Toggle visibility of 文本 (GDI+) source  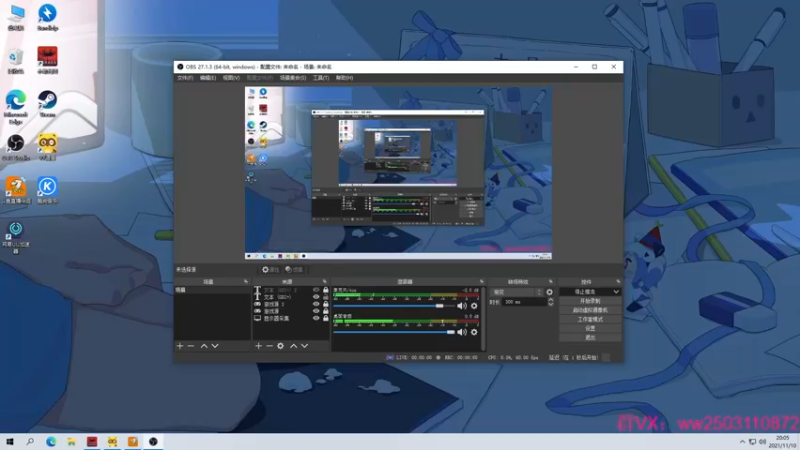coord(316,297)
